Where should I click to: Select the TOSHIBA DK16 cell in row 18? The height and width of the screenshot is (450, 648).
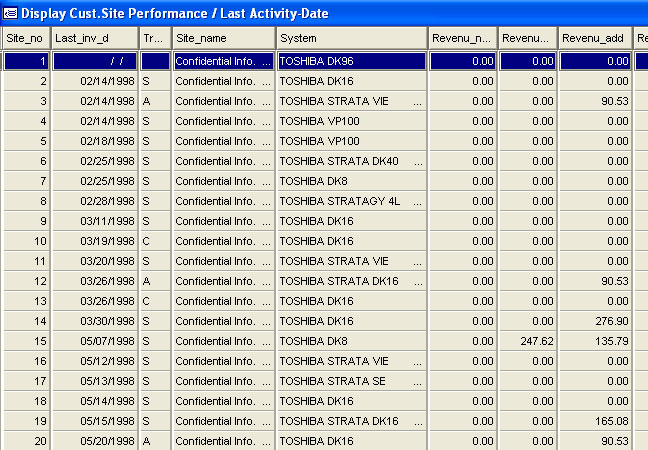352,401
